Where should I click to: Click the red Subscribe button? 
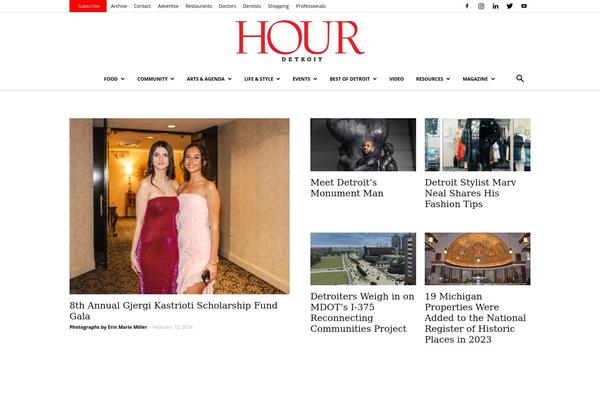point(88,6)
